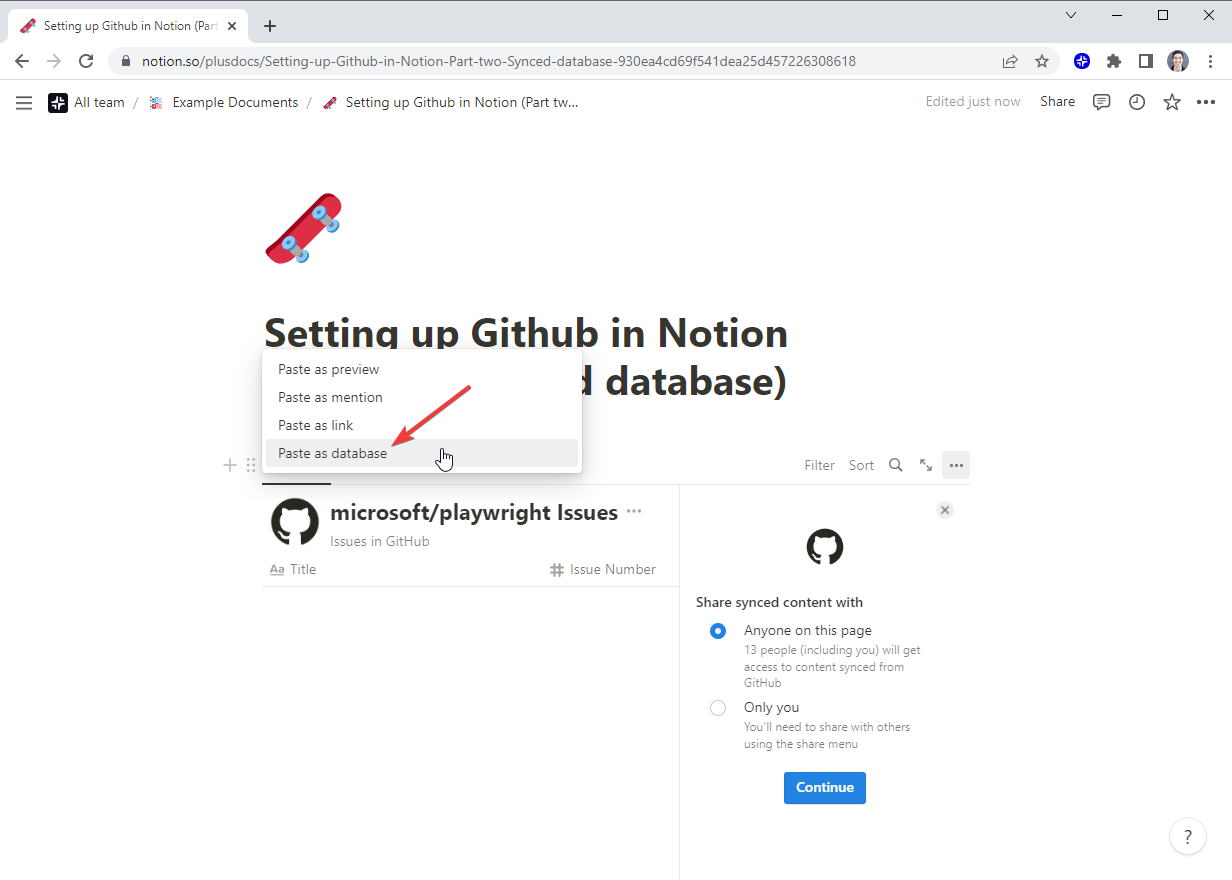Close the Setting up Github in Notion tab
This screenshot has width=1232, height=880.
coord(232,26)
